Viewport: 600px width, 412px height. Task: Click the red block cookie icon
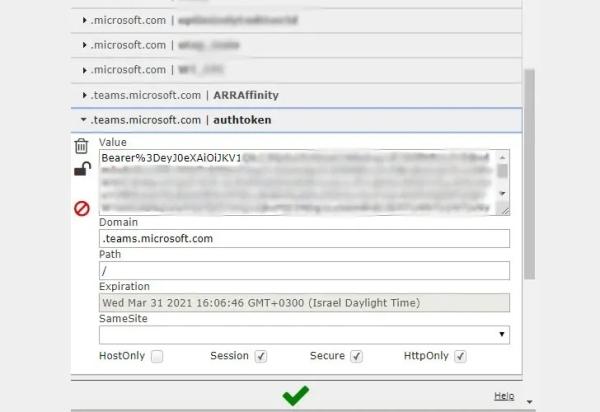pyautogui.click(x=81, y=208)
